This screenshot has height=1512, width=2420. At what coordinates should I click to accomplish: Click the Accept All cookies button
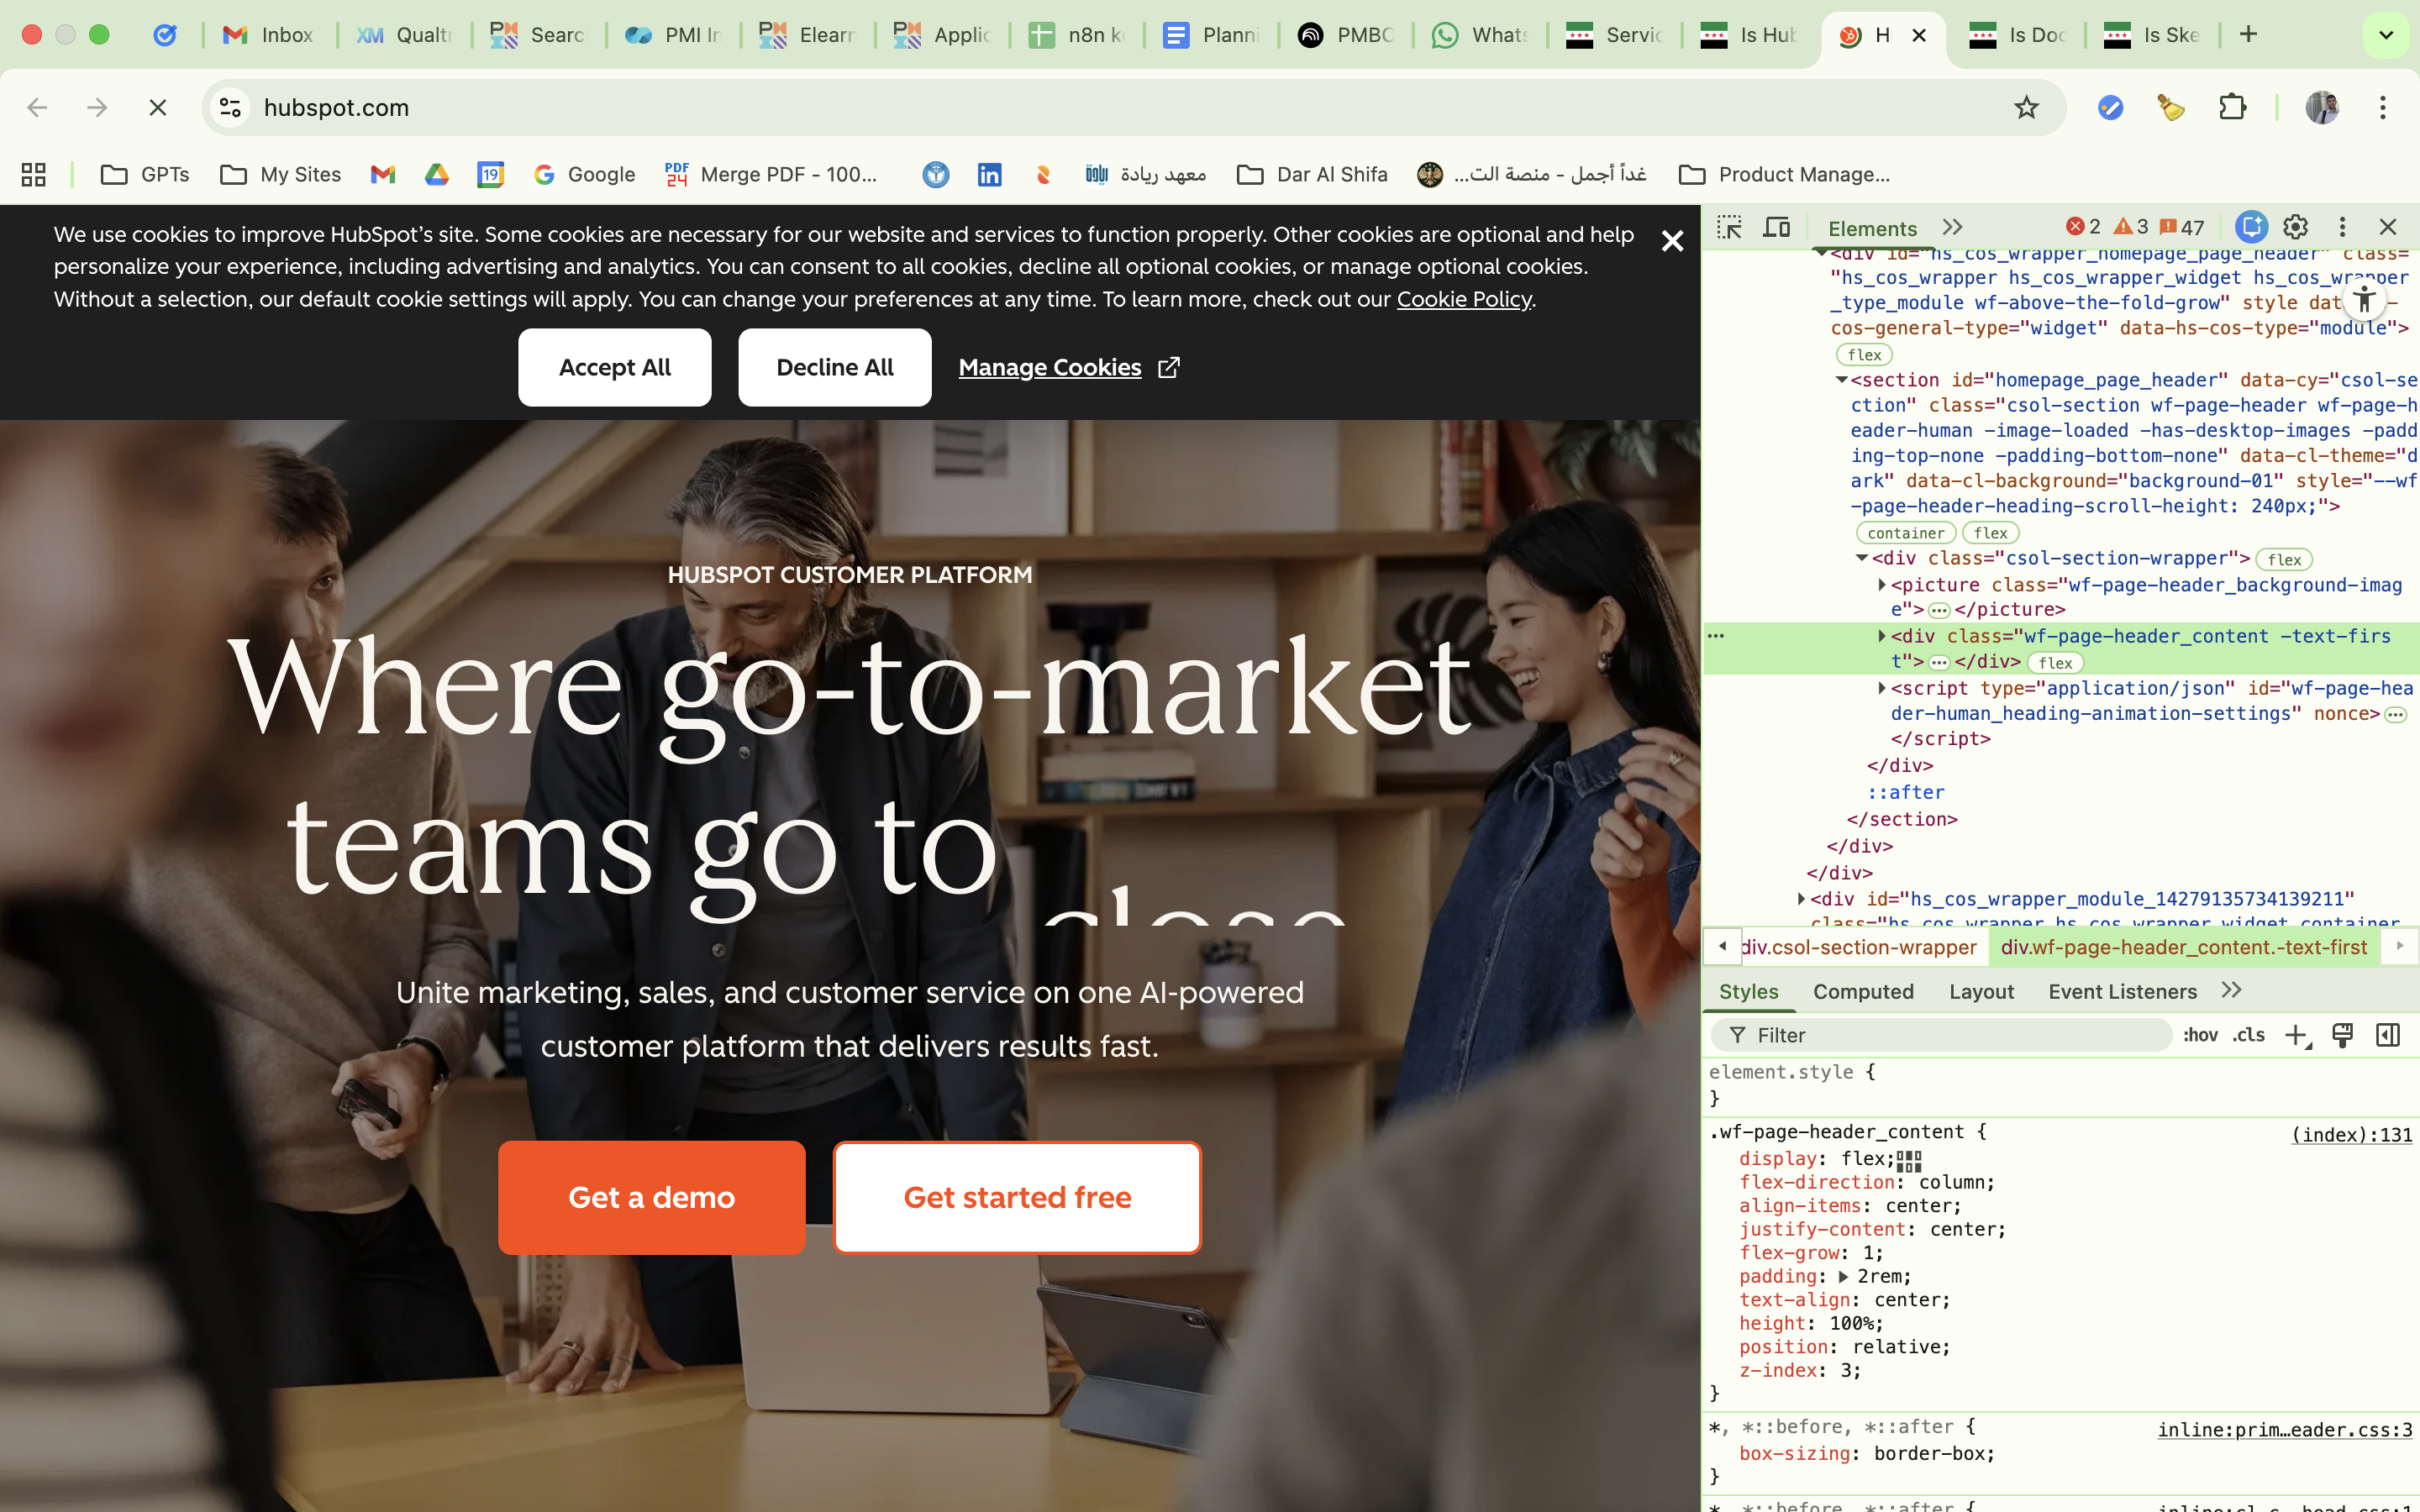click(x=614, y=367)
